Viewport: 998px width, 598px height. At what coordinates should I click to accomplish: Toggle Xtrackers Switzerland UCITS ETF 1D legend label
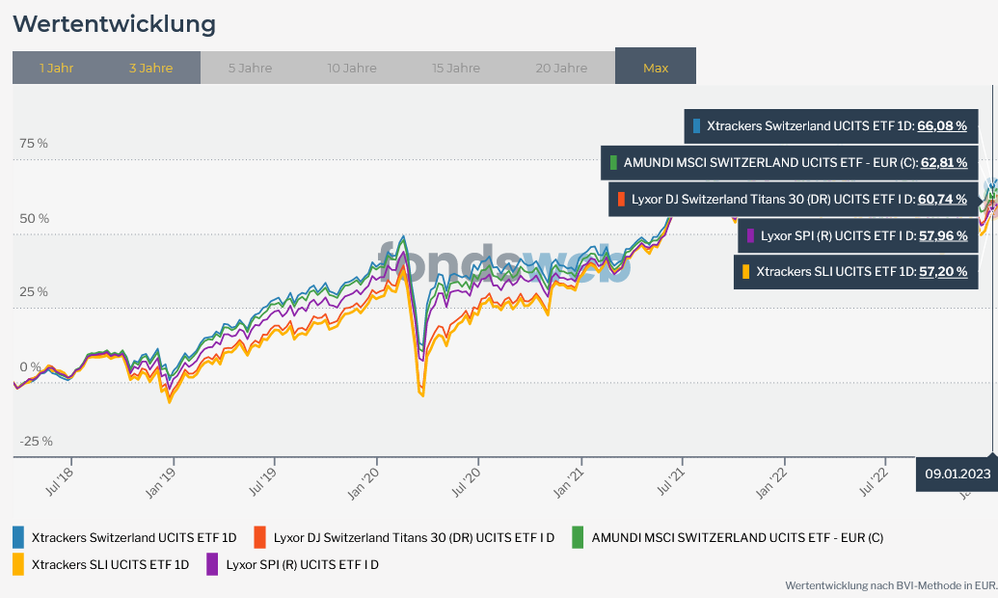[134, 537]
